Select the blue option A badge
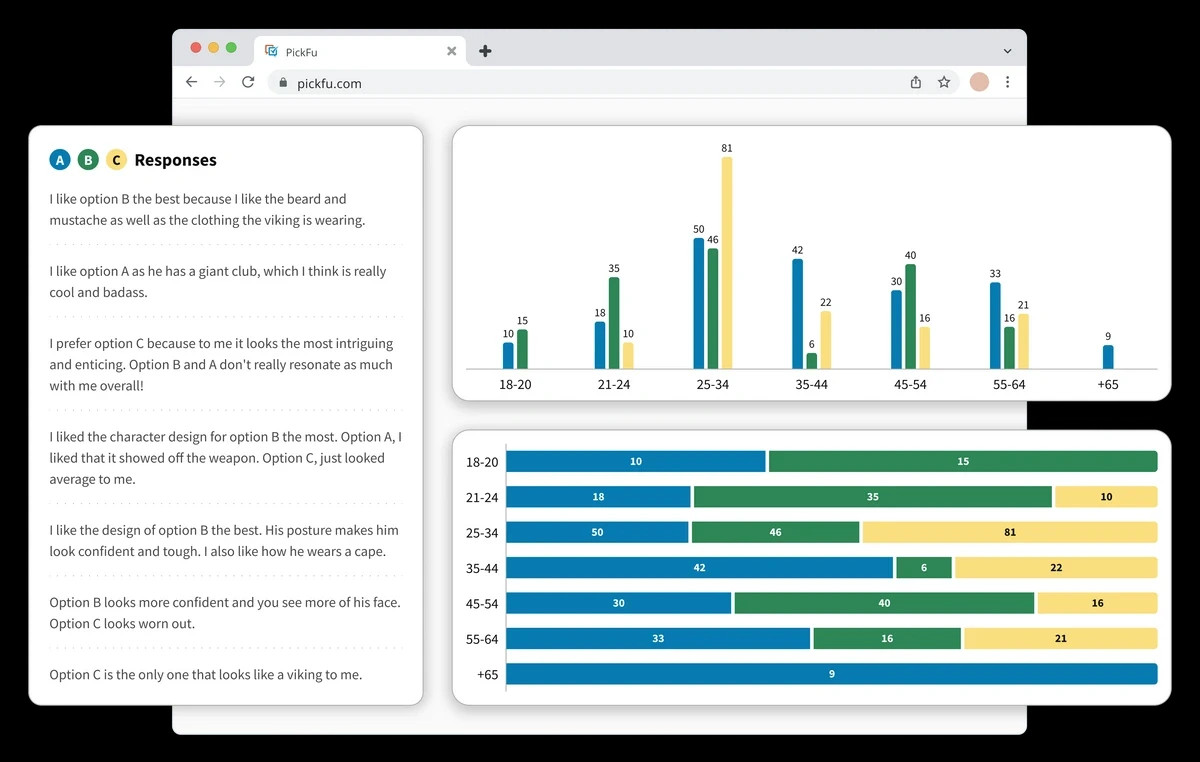1200x762 pixels. (60, 160)
